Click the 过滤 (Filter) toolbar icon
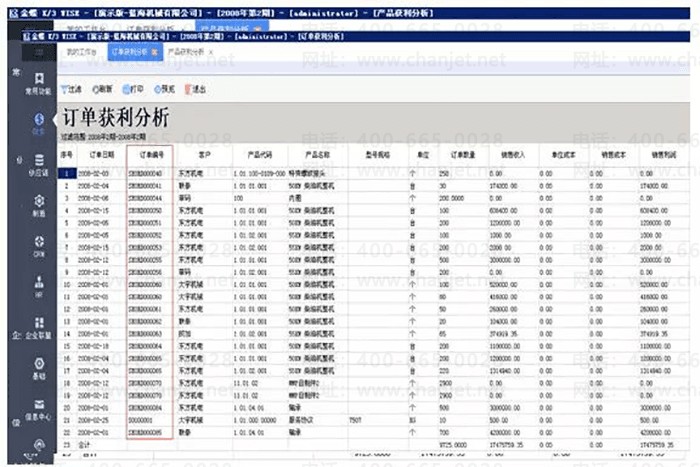The width and height of the screenshot is (700, 467). coord(72,89)
